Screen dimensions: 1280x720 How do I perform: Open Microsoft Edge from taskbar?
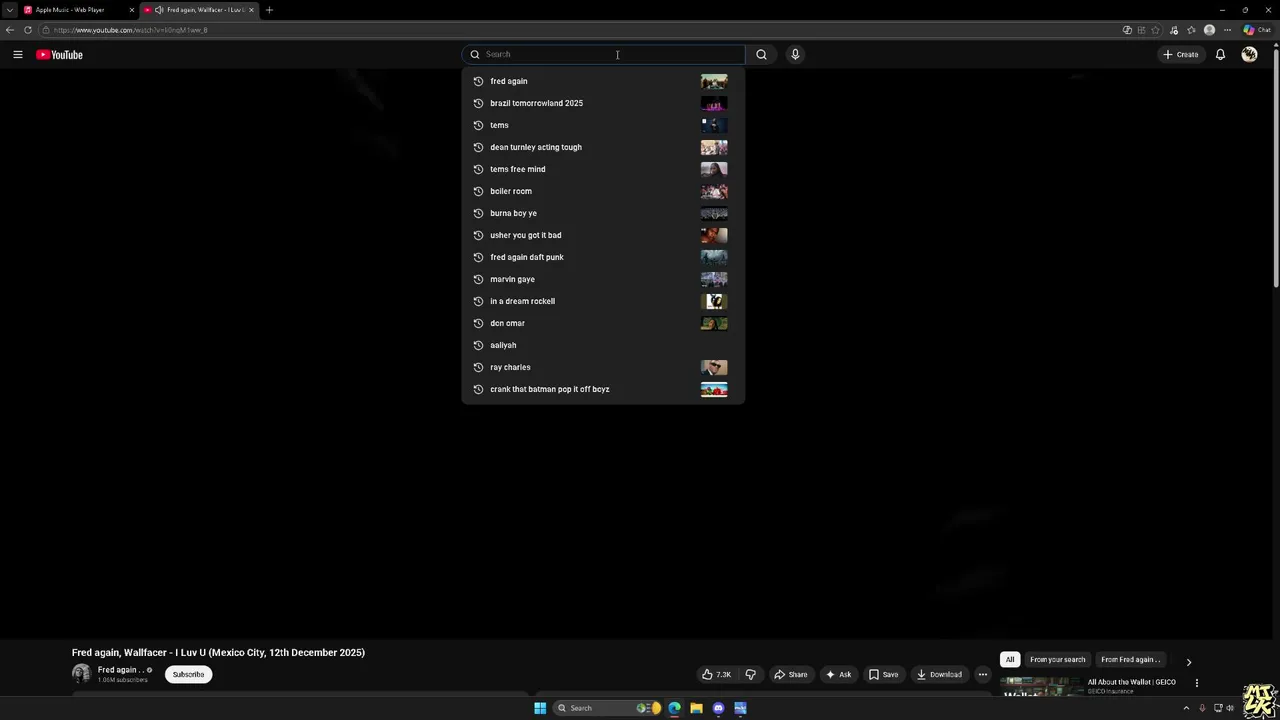tap(674, 708)
